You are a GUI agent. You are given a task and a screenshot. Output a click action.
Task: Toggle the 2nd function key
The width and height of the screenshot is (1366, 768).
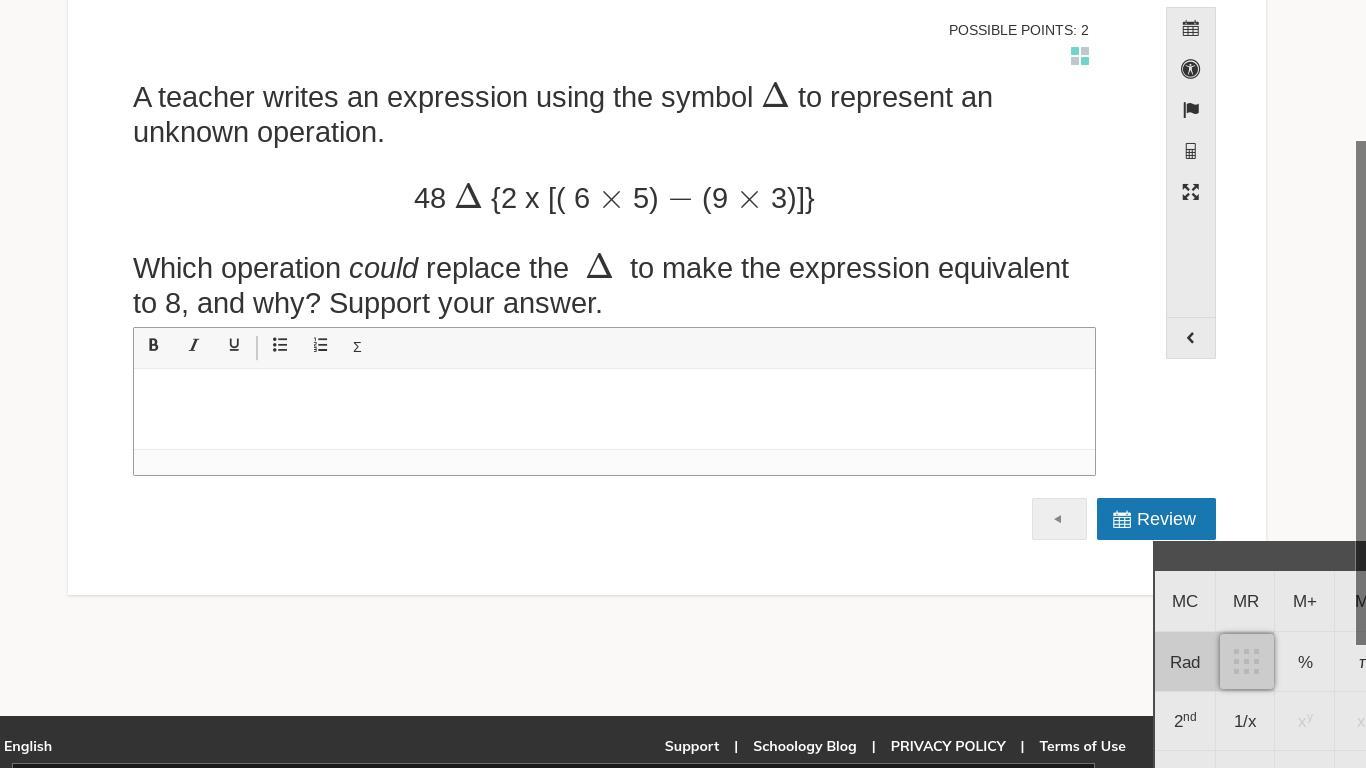coord(1185,721)
